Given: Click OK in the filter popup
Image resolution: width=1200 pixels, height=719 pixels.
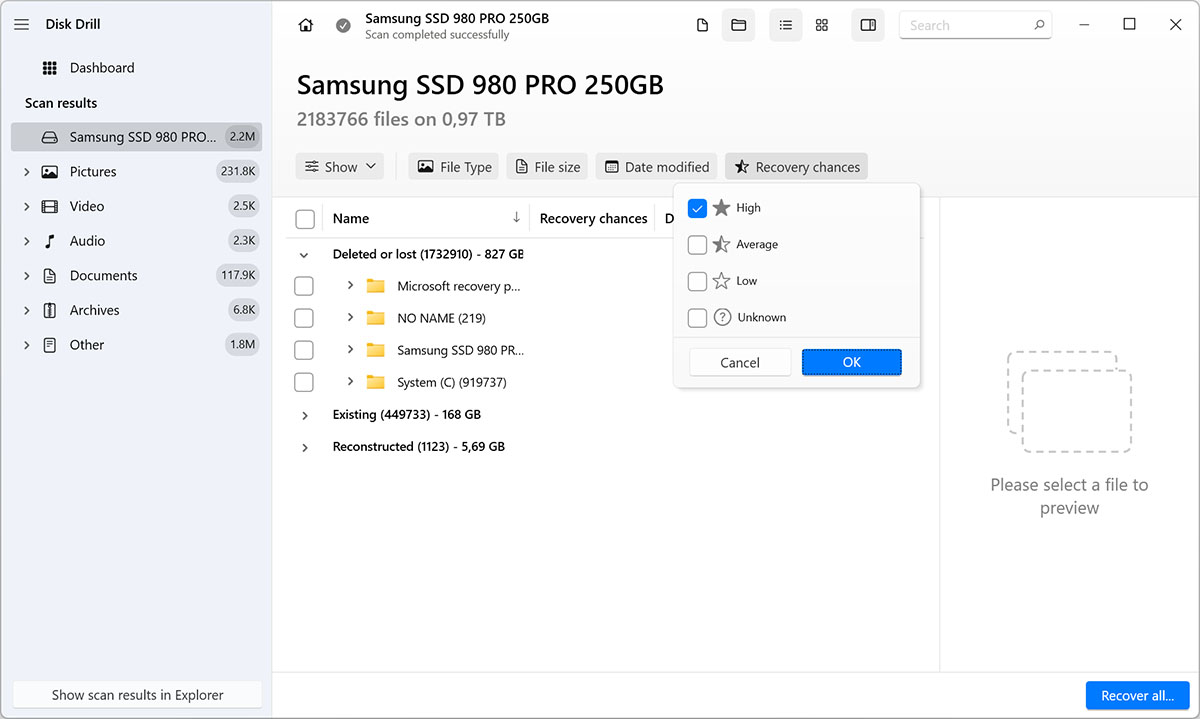Looking at the screenshot, I should (x=852, y=362).
